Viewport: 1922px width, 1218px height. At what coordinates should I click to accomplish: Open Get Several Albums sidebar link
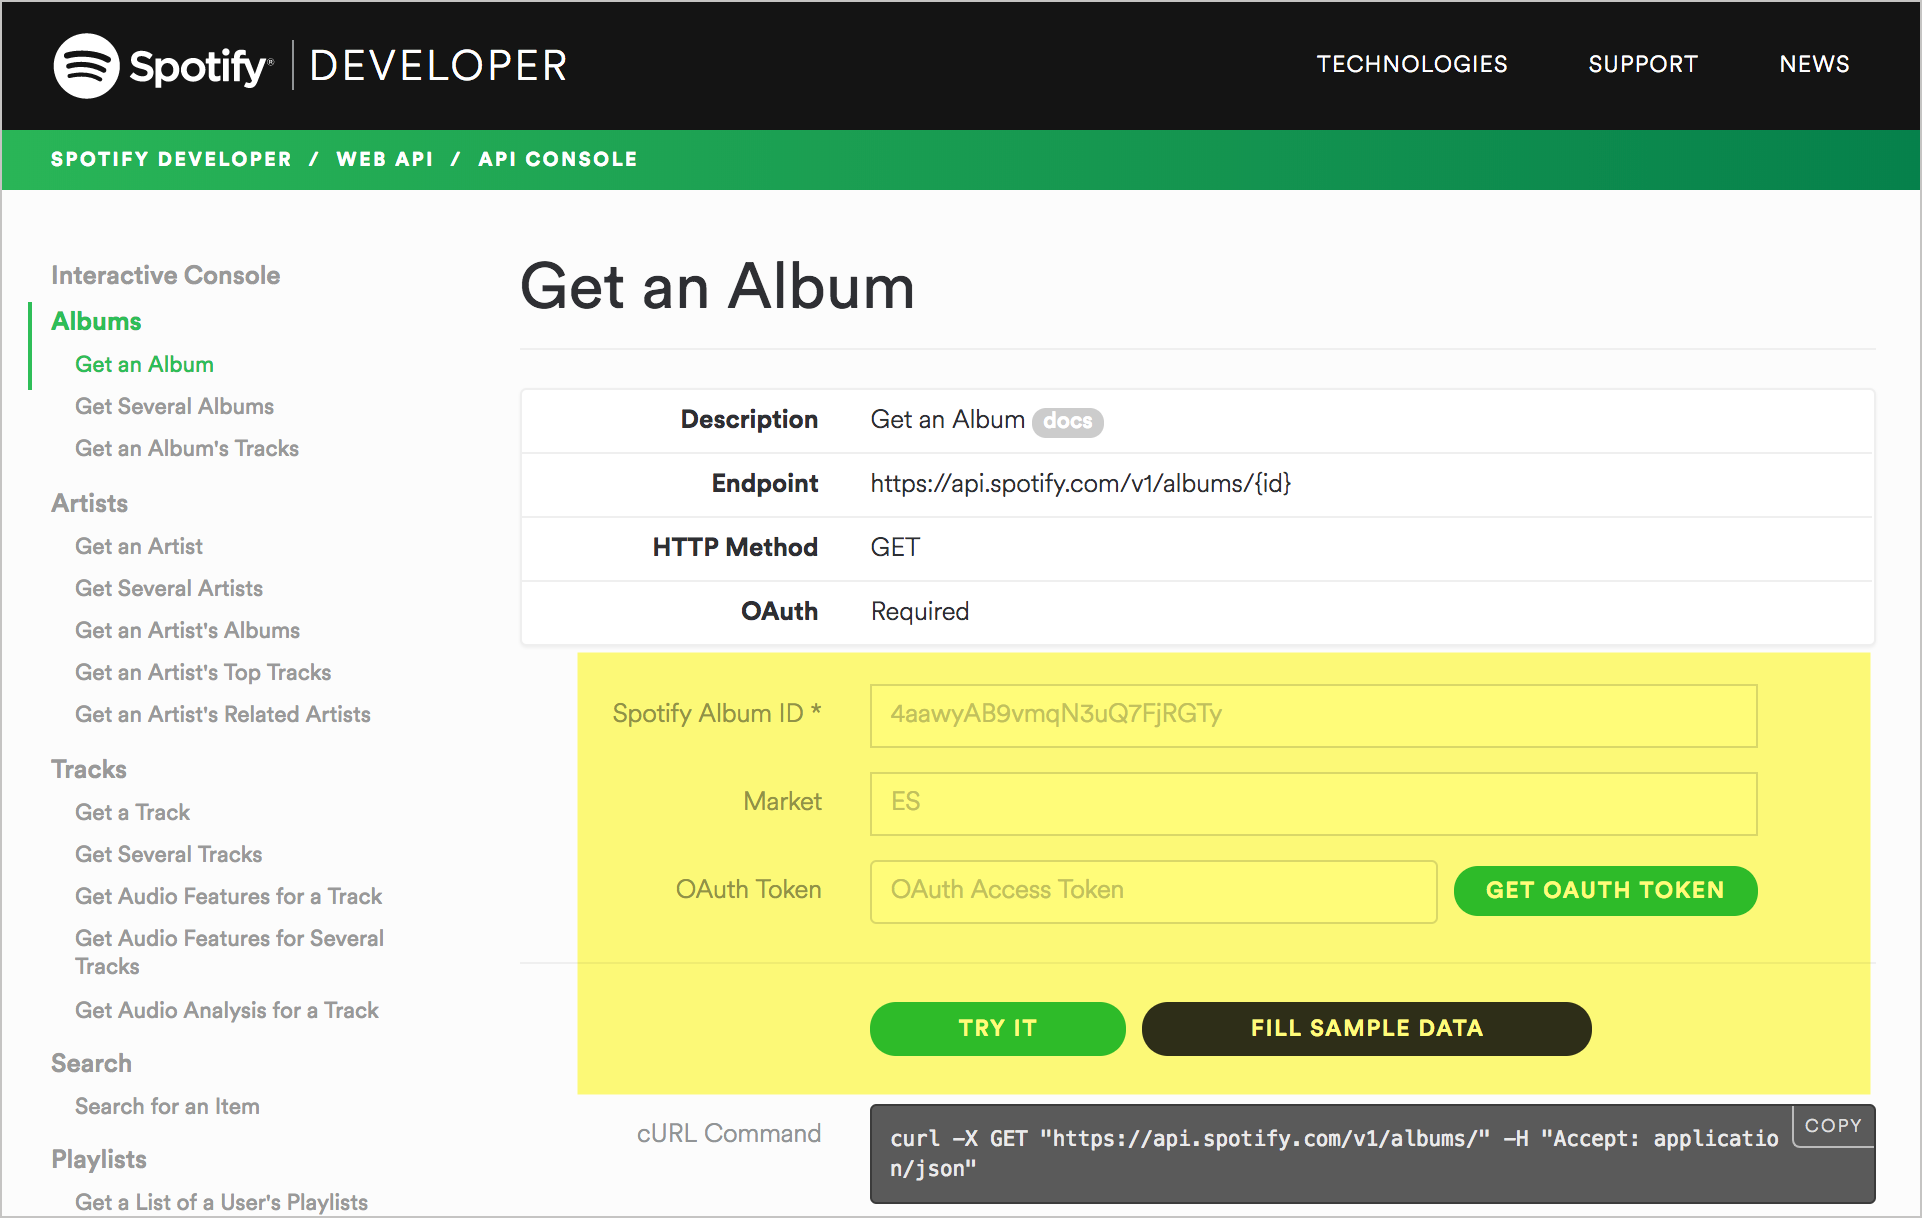point(174,406)
